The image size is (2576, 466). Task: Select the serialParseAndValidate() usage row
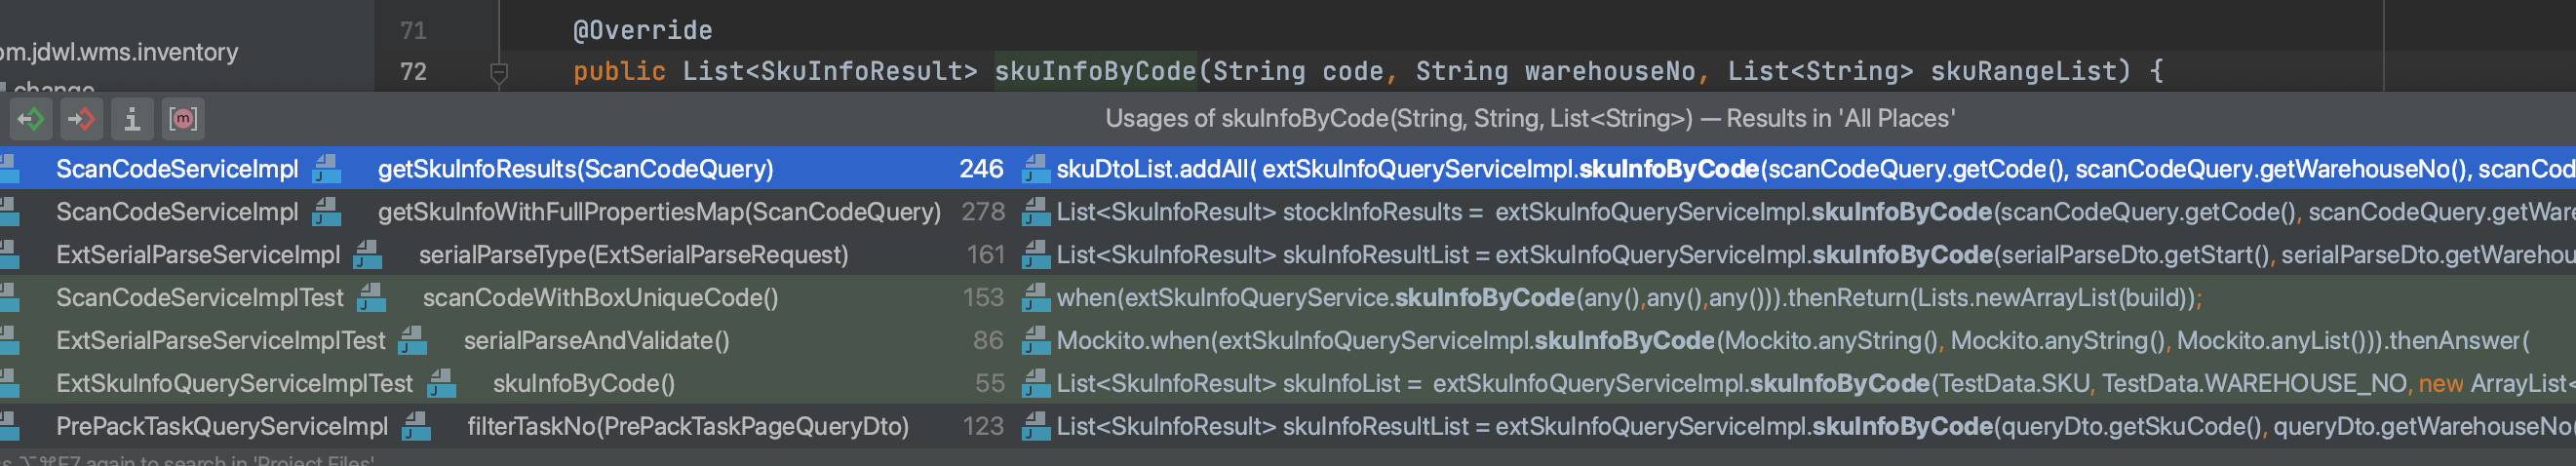click(x=596, y=341)
